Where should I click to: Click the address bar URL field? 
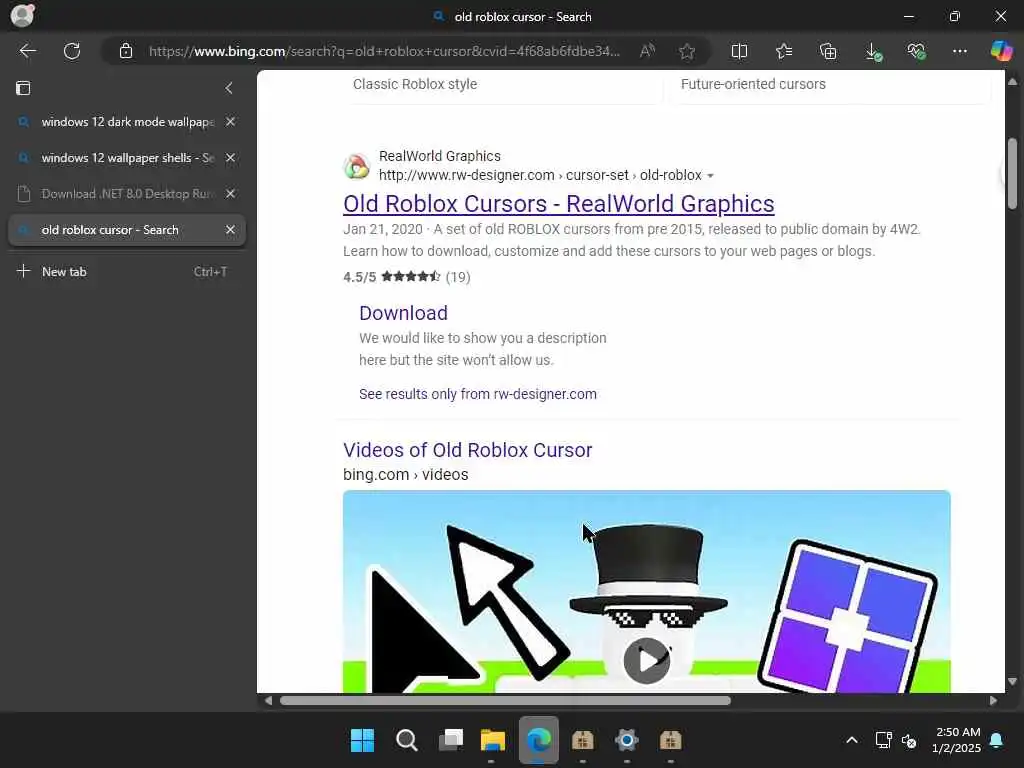(x=384, y=51)
